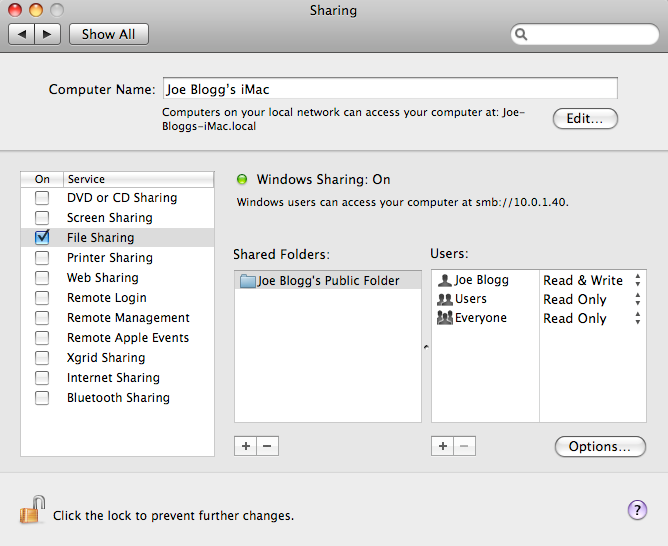Uncheck the File Sharing checkbox
The image size is (668, 546).
click(x=42, y=237)
